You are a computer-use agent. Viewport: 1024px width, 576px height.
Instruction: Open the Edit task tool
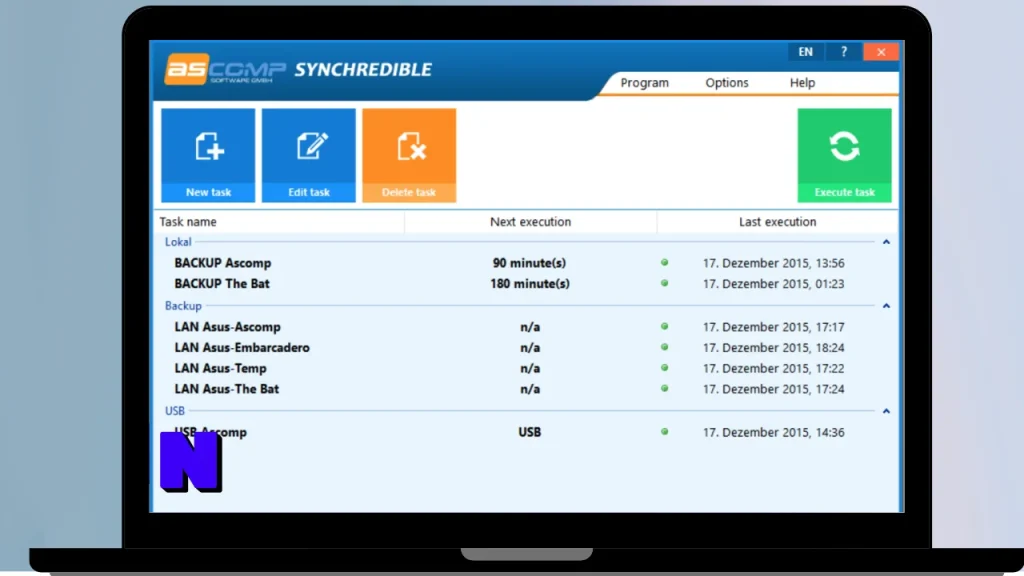(309, 155)
